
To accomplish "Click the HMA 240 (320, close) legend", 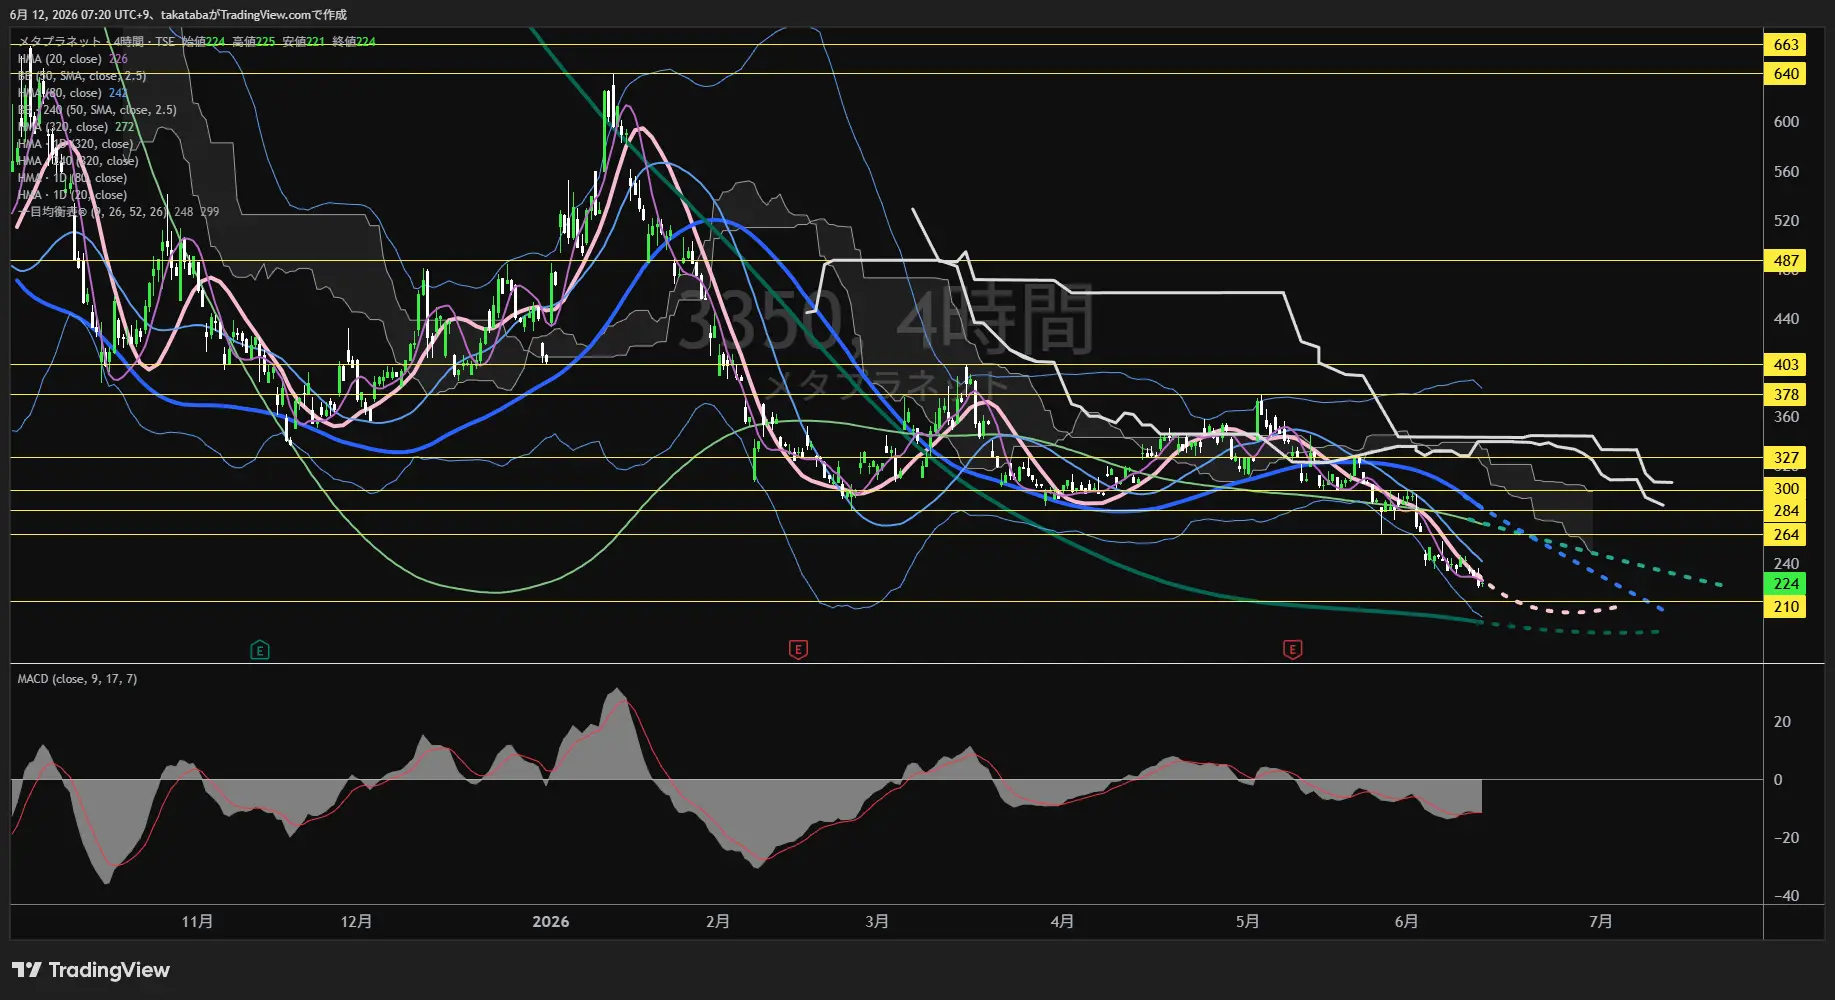I will pyautogui.click(x=78, y=161).
